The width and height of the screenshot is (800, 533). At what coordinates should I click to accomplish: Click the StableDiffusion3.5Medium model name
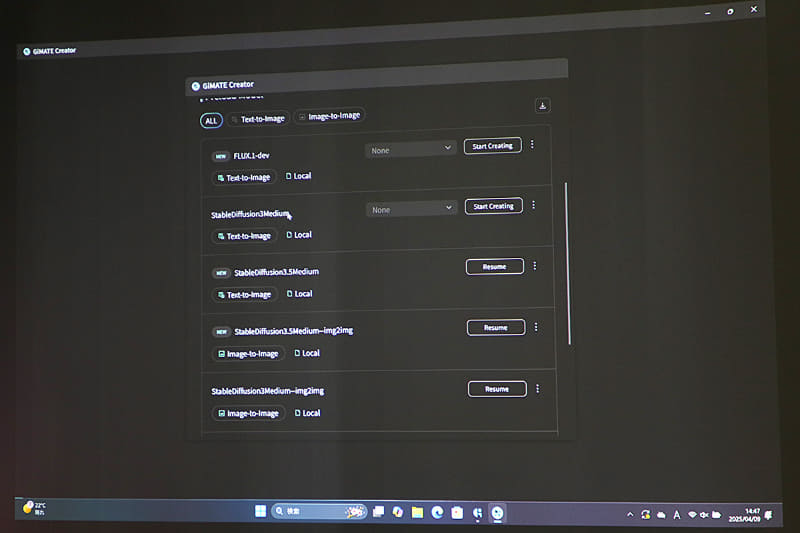[x=276, y=272]
